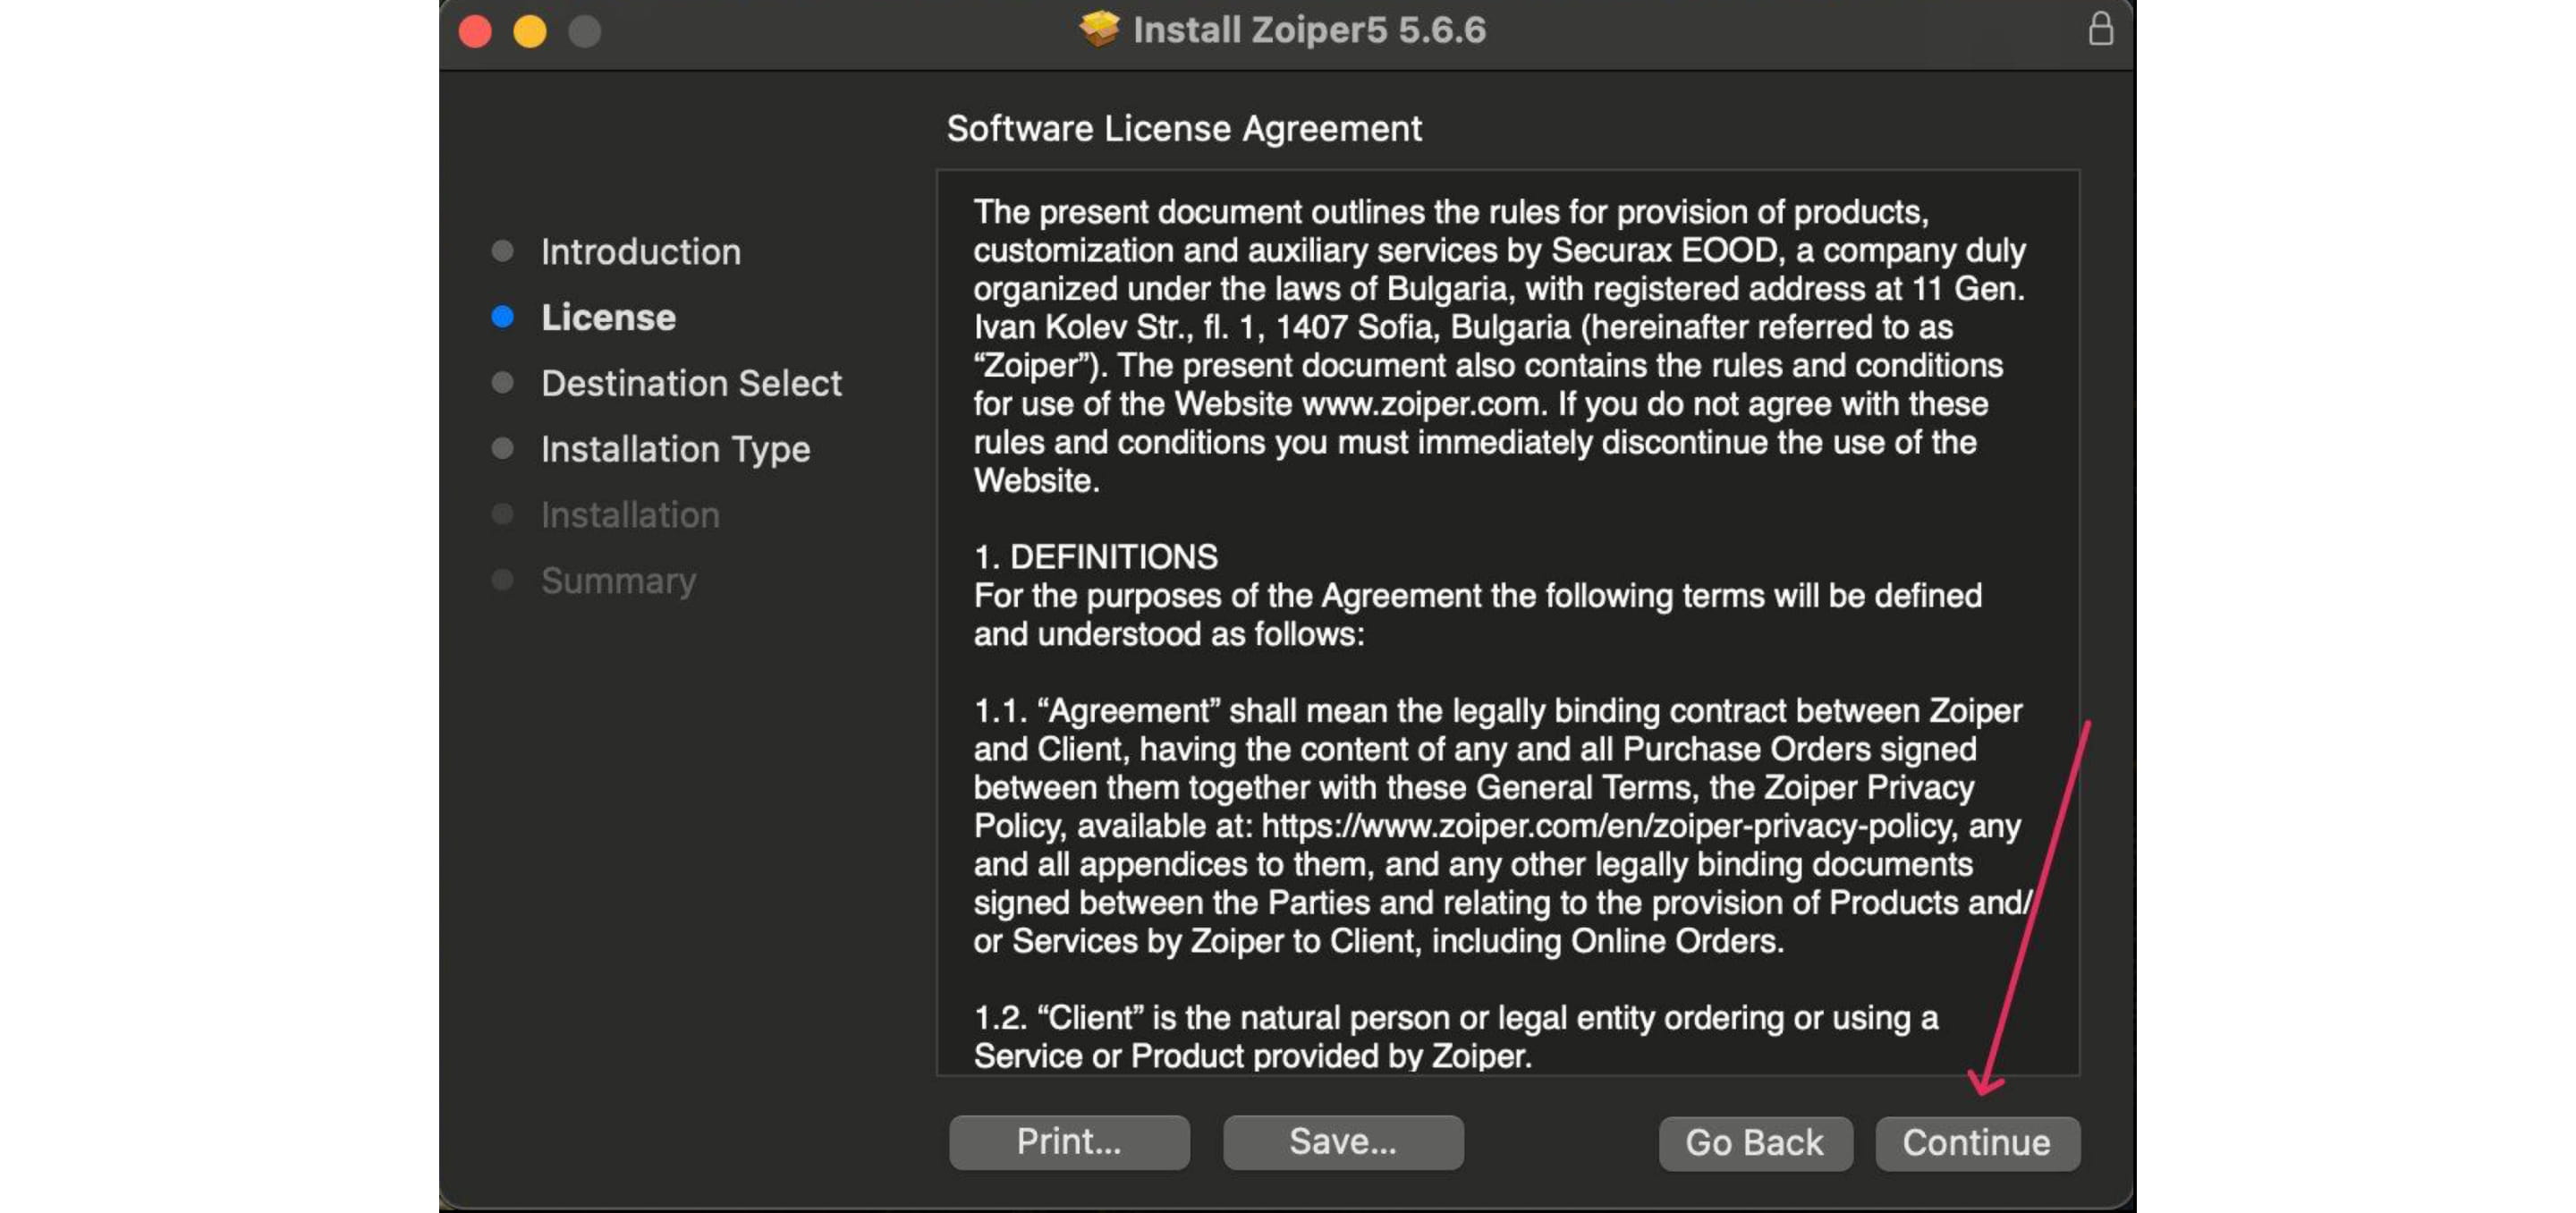The width and height of the screenshot is (2576, 1213).
Task: Go back to the previous installer step
Action: 1755,1142
